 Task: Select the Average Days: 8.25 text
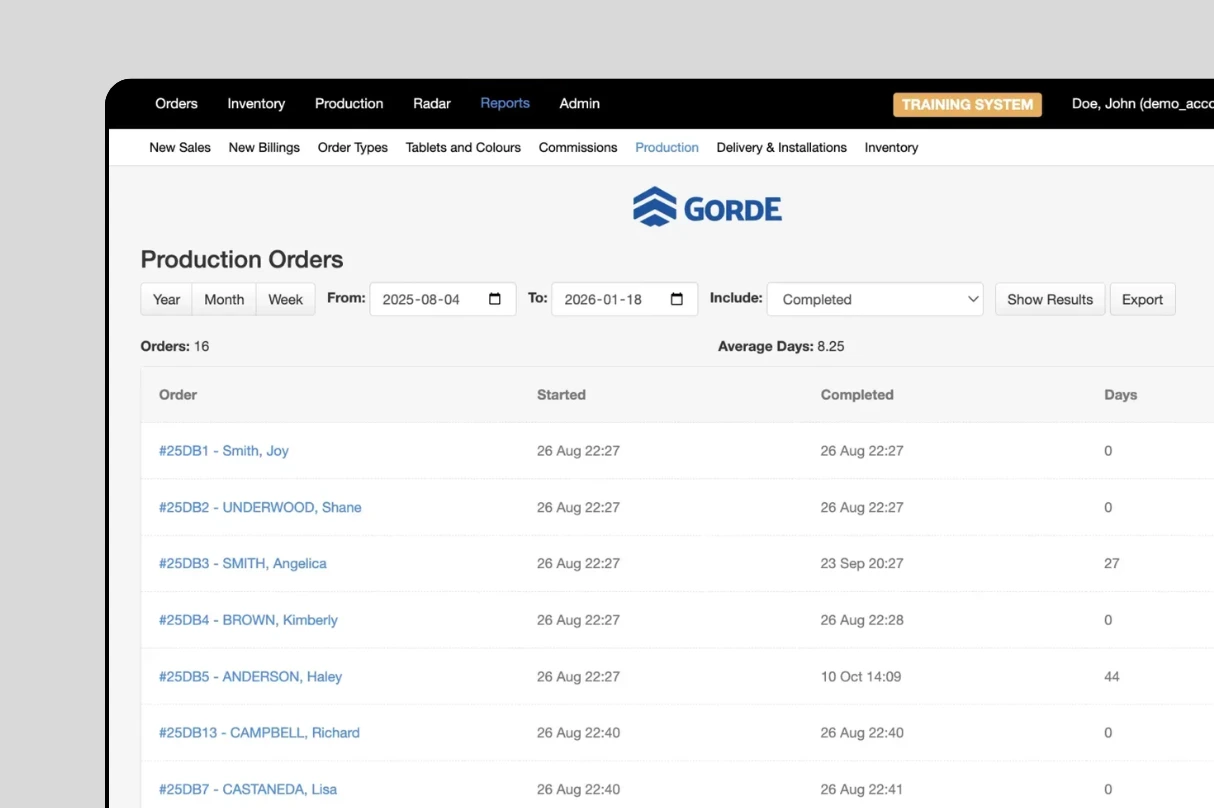click(781, 346)
